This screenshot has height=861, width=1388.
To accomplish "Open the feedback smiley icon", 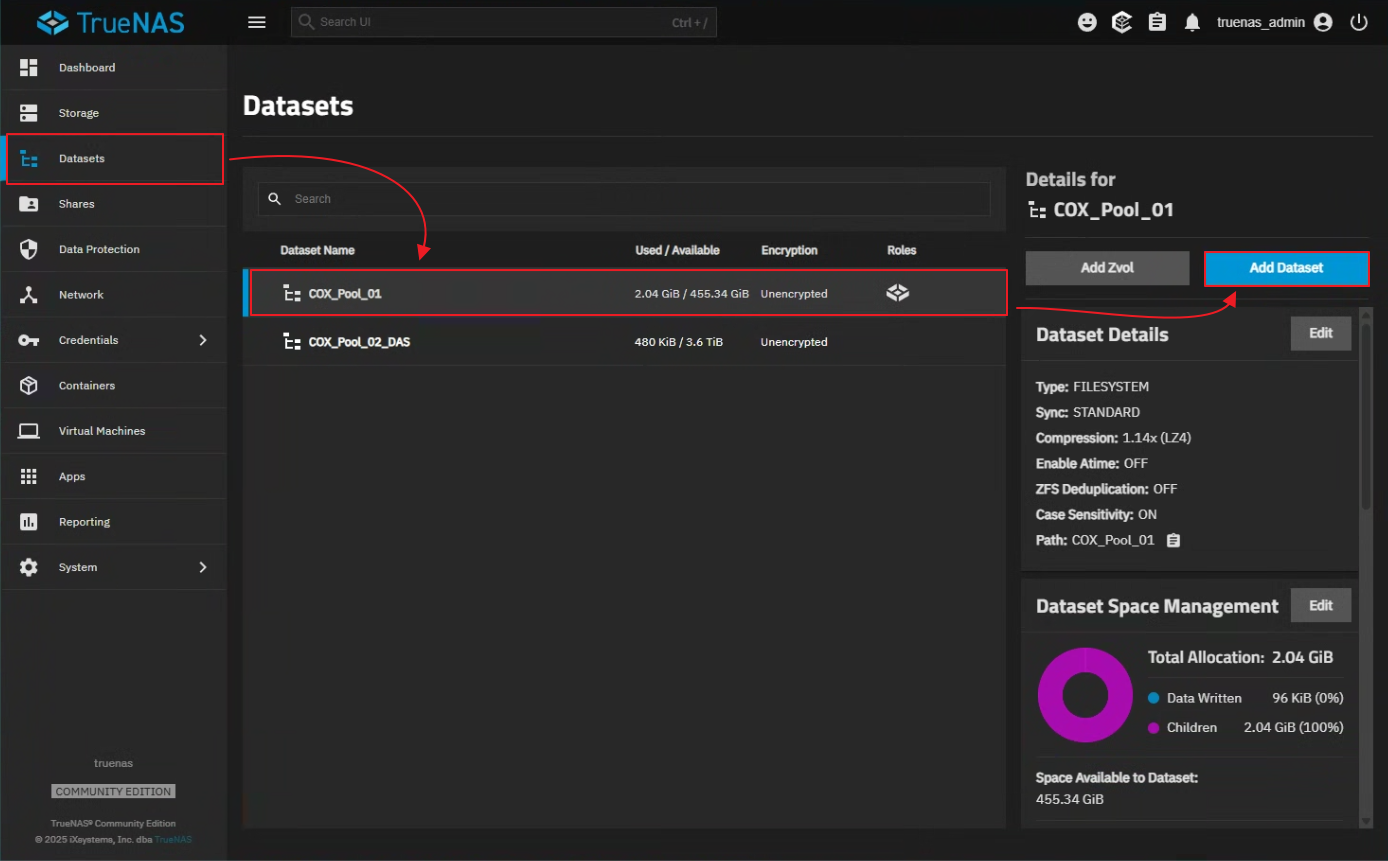I will tap(1087, 22).
